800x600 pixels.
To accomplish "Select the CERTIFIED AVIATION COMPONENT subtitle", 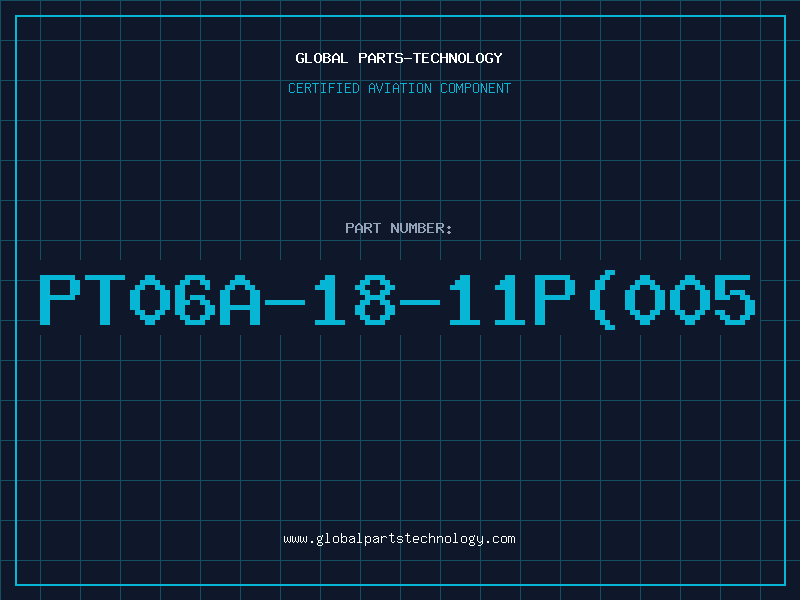I will click(x=399, y=88).
